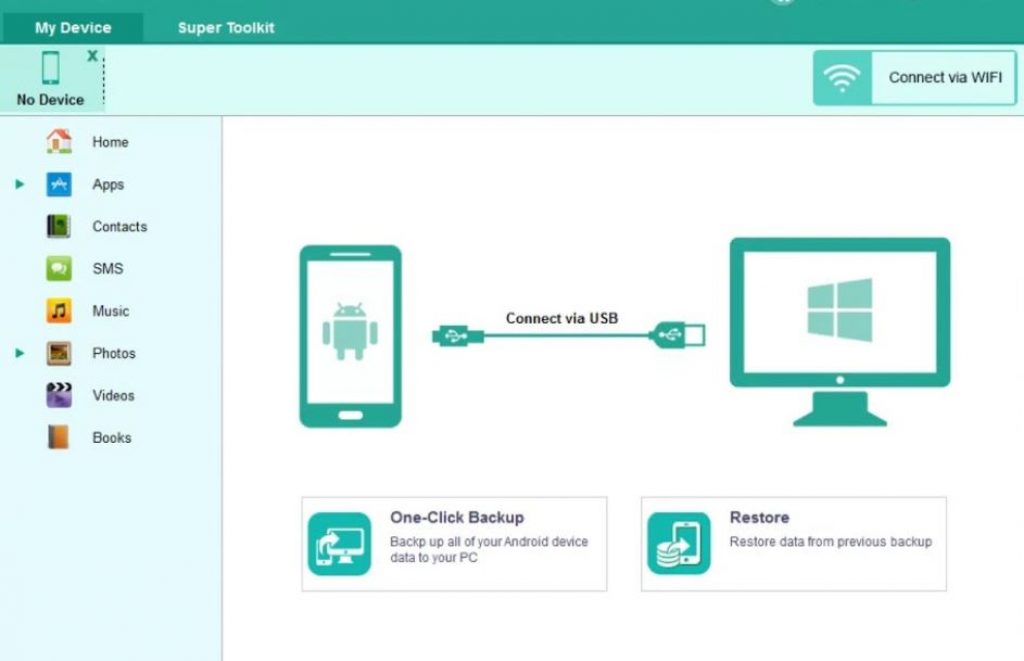Select Contacts label in sidebar
The width and height of the screenshot is (1024, 661).
tap(120, 227)
